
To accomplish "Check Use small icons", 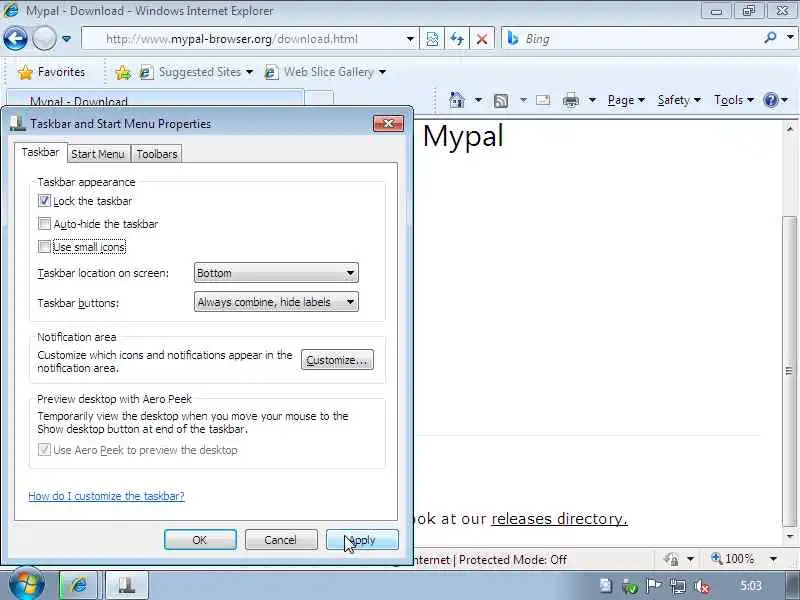I will (x=44, y=247).
